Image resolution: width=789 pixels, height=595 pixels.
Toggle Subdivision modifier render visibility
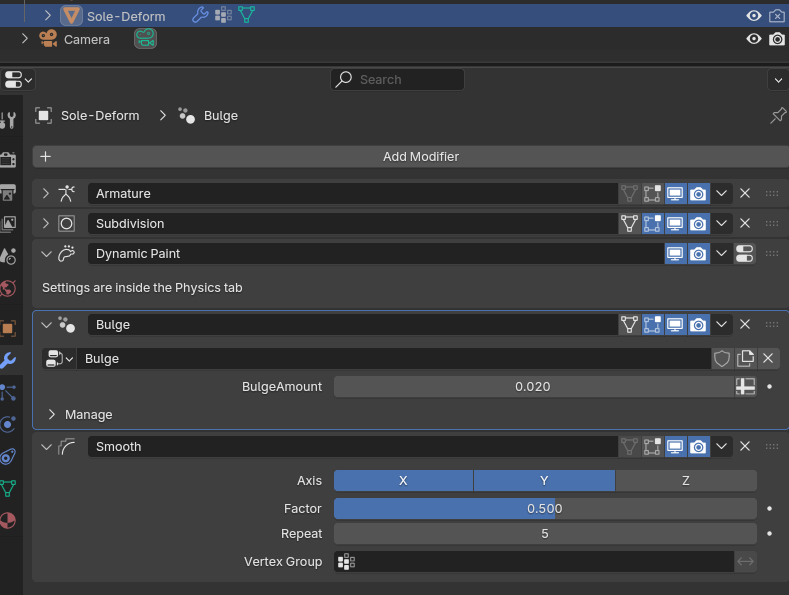(x=698, y=224)
